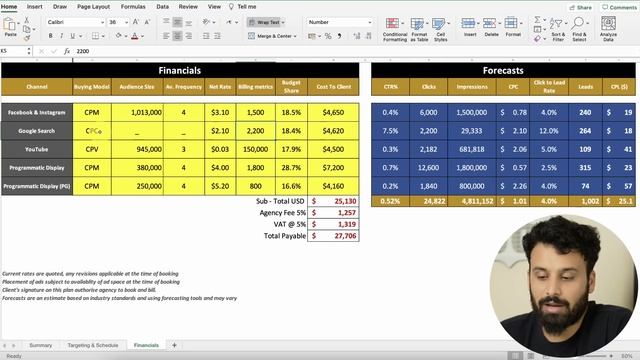Expand the font color dropdown arrow

(x=142, y=36)
